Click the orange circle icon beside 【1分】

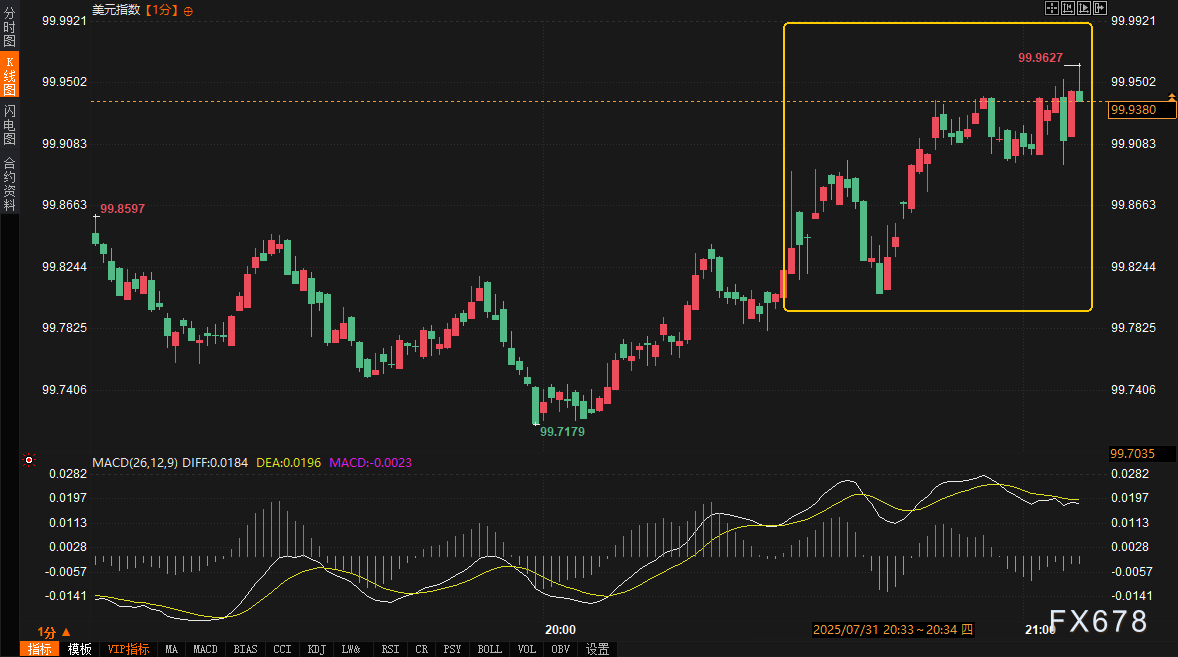[189, 10]
